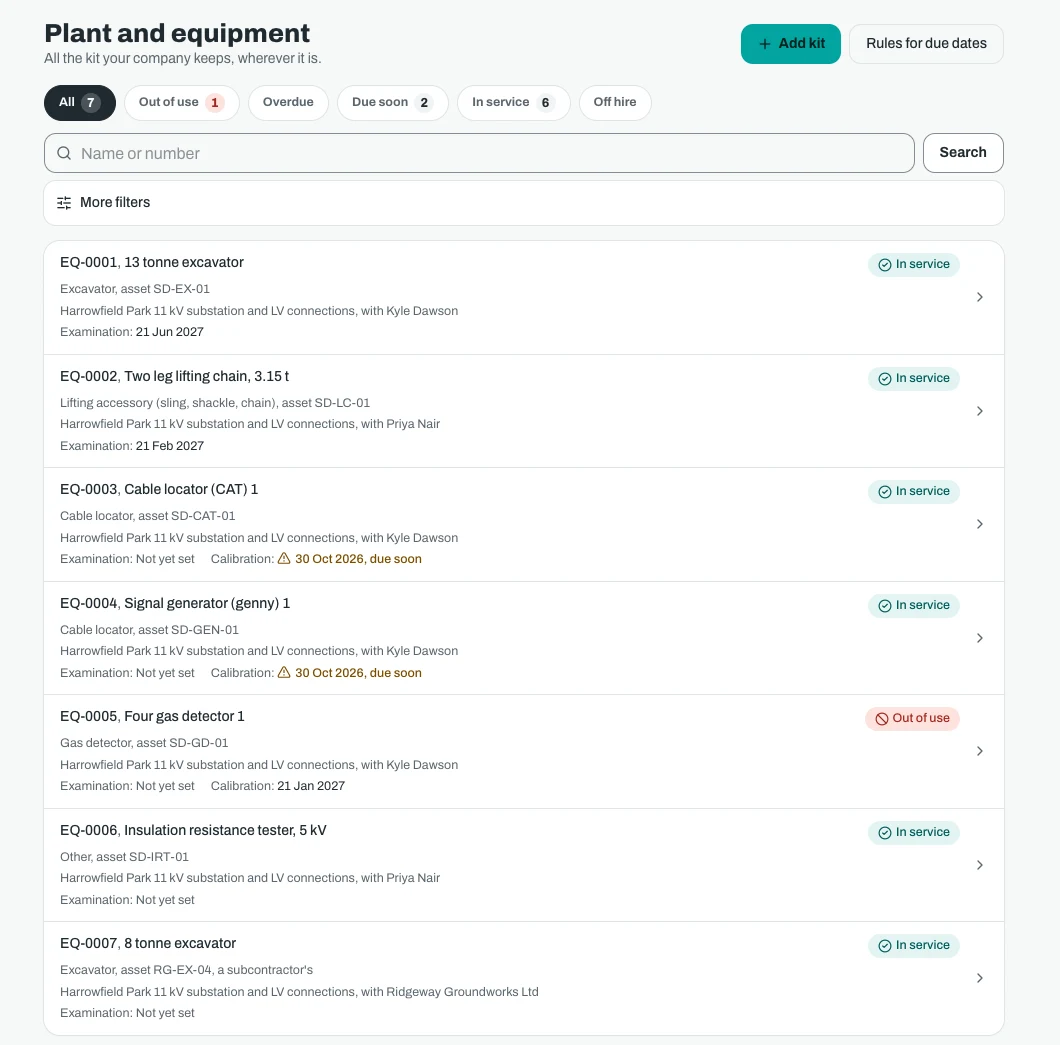Click the plus icon on Add kit
The width and height of the screenshot is (1060, 1045).
coord(765,44)
